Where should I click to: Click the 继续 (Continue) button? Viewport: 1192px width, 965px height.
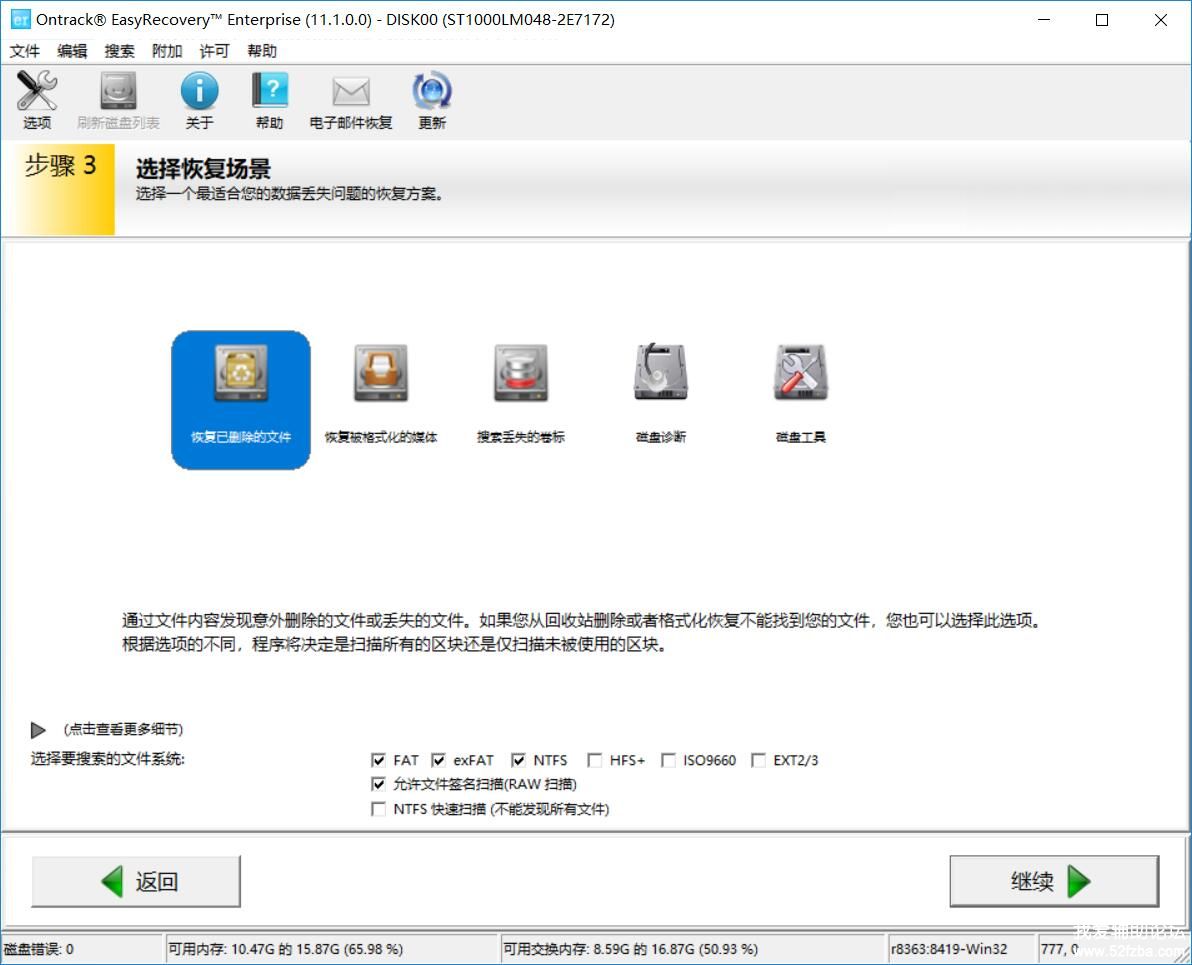tap(1054, 881)
